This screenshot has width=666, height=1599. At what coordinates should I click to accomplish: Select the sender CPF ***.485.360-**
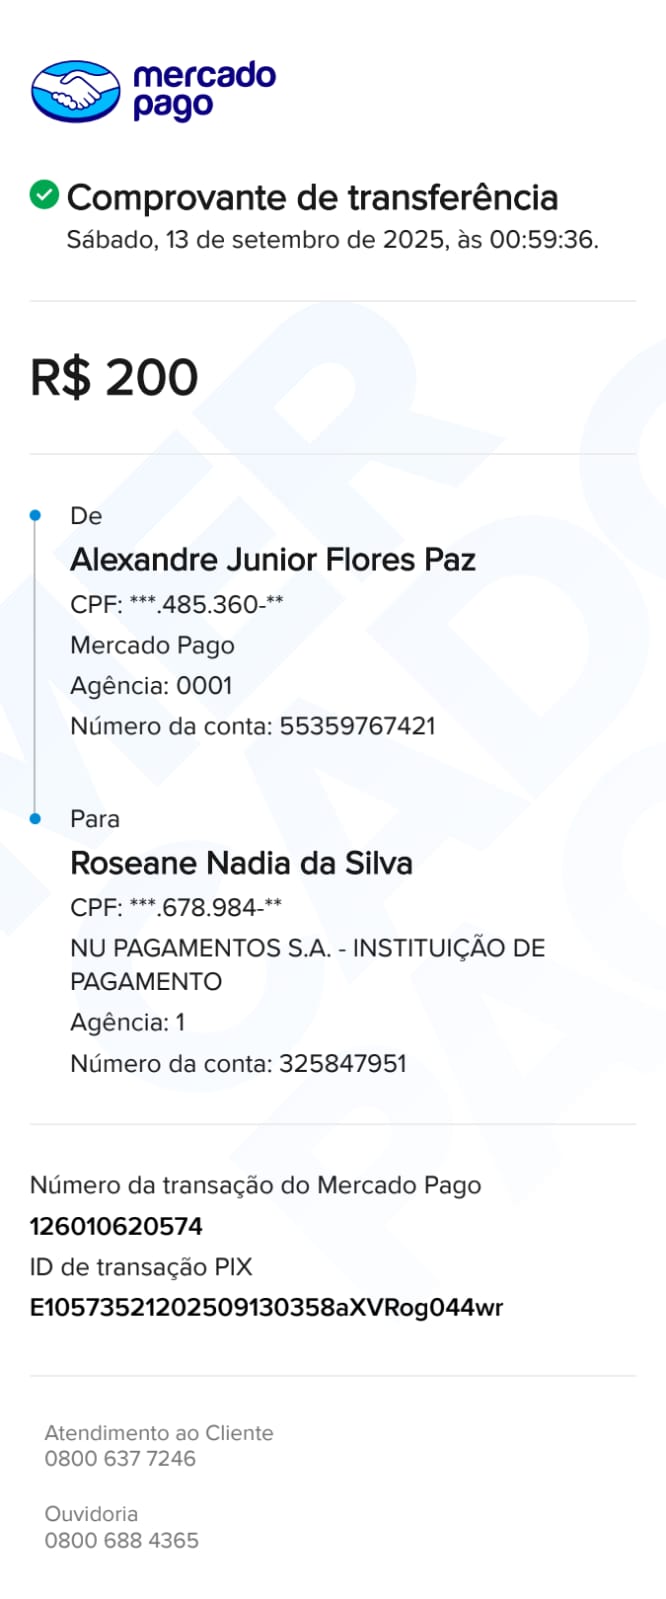pyautogui.click(x=177, y=604)
